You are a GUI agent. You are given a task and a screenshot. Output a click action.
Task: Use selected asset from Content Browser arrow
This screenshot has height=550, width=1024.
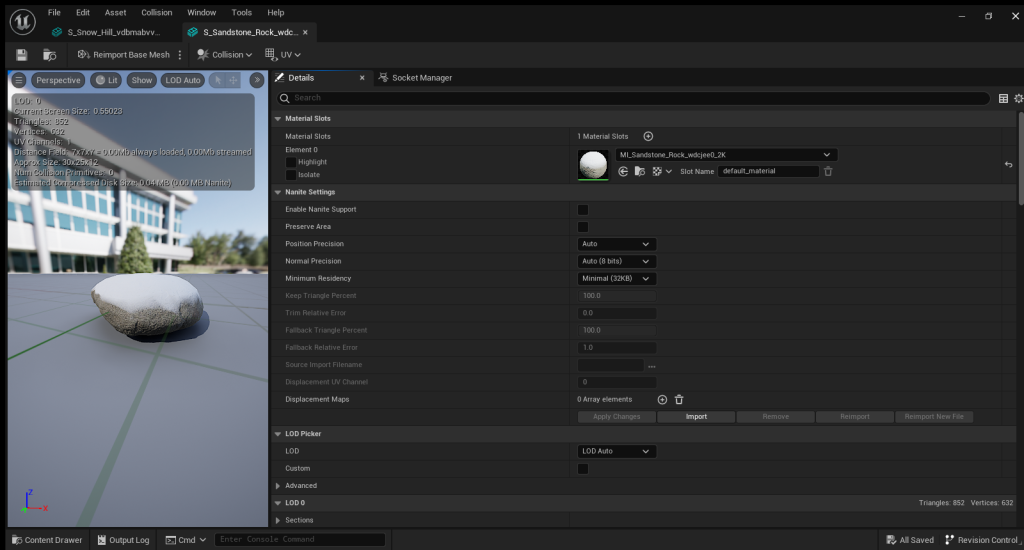pos(623,171)
